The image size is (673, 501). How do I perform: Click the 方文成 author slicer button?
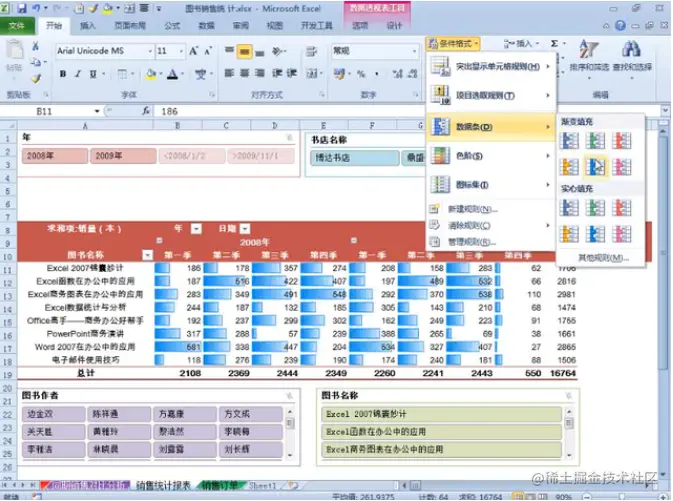pyautogui.click(x=251, y=414)
